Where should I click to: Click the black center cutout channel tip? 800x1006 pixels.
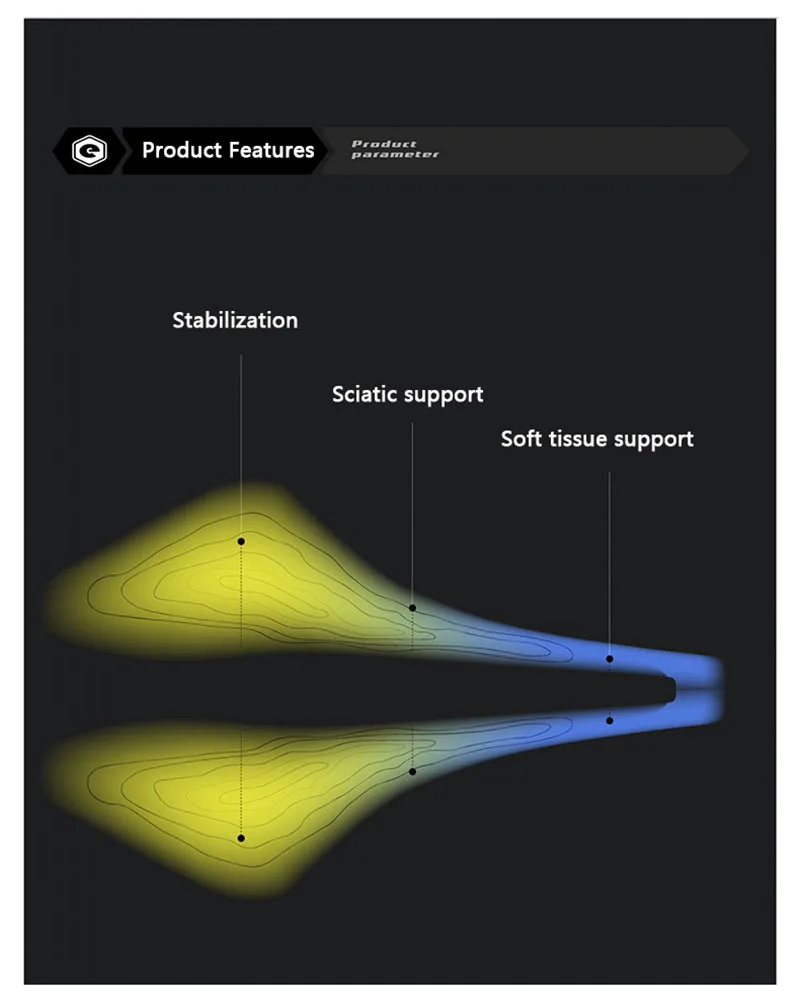pyautogui.click(x=668, y=690)
